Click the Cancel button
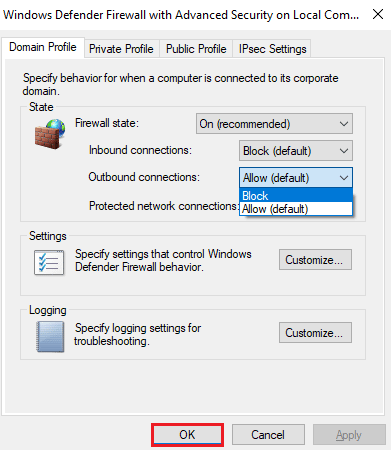This screenshot has height=450, width=391. [268, 435]
